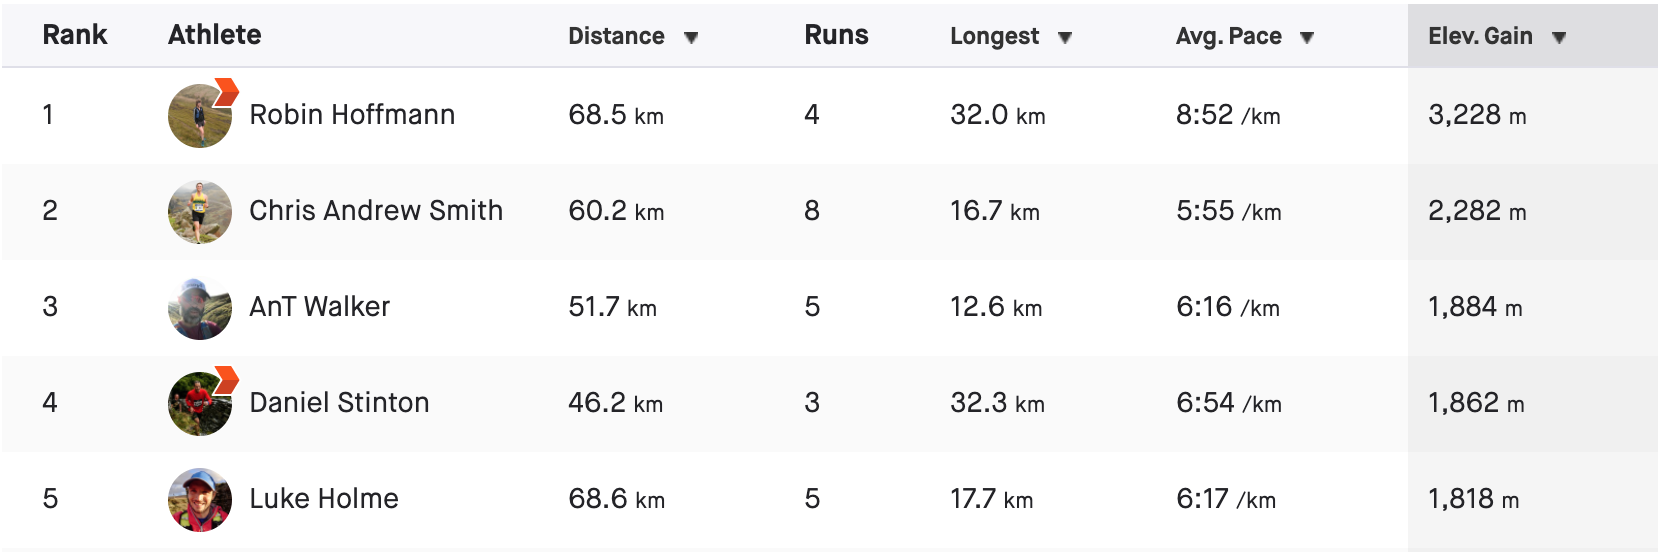Click orange subscriber chevron on Daniel Stinton's avatar
The height and width of the screenshot is (552, 1666).
pyautogui.click(x=227, y=380)
